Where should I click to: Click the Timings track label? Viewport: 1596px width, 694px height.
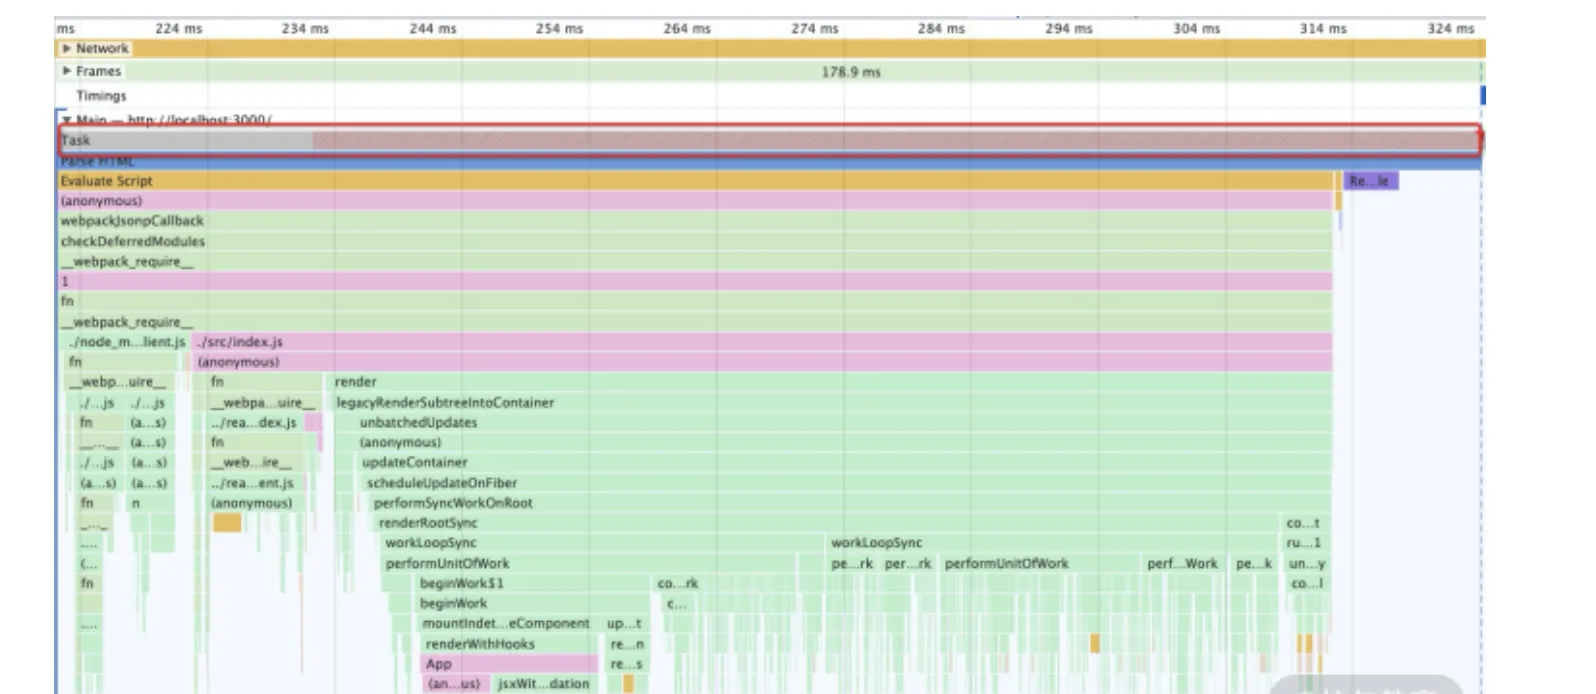pyautogui.click(x=101, y=96)
